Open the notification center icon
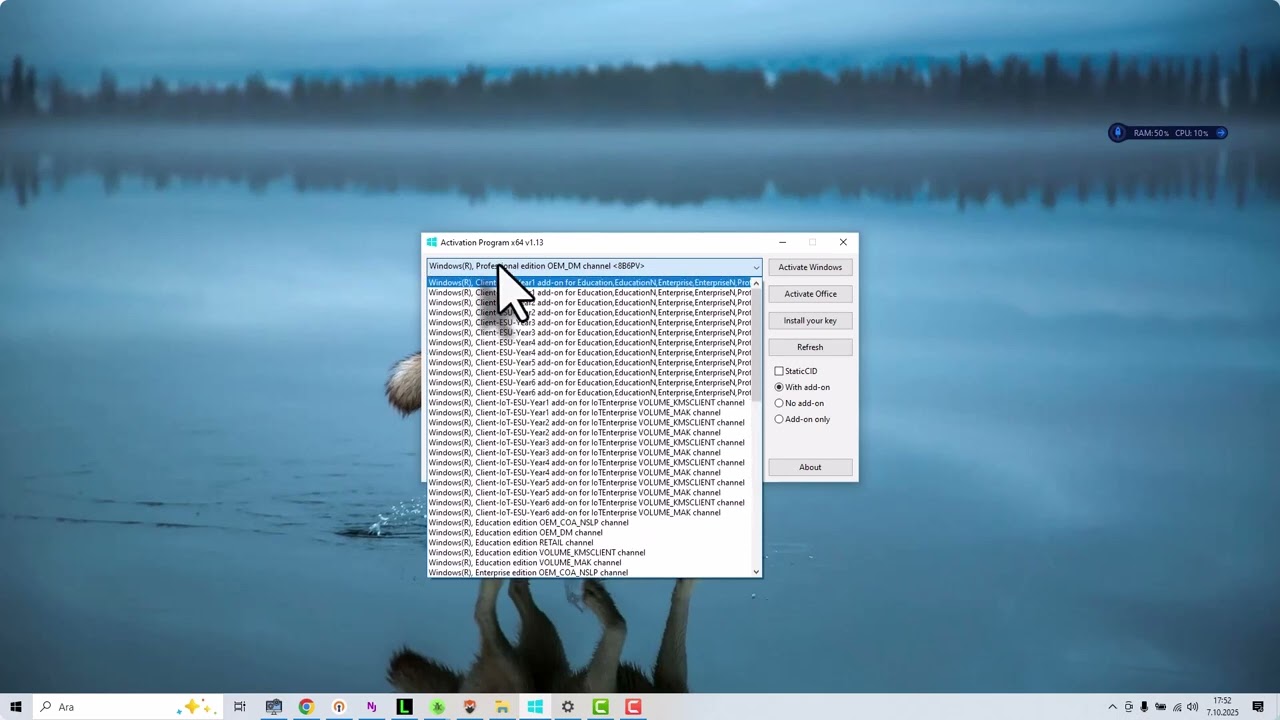 pyautogui.click(x=1258, y=707)
